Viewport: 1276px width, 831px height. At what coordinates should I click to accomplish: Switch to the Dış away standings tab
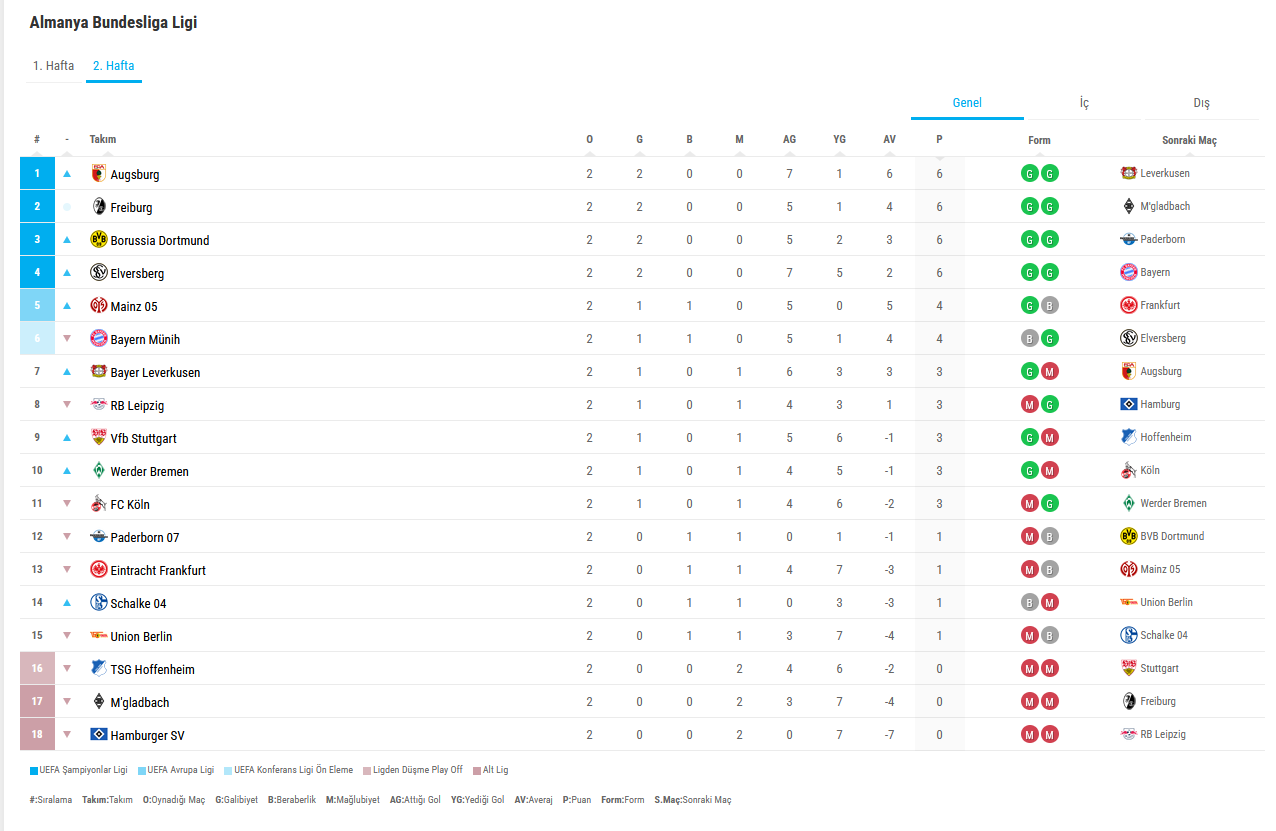pos(1201,103)
